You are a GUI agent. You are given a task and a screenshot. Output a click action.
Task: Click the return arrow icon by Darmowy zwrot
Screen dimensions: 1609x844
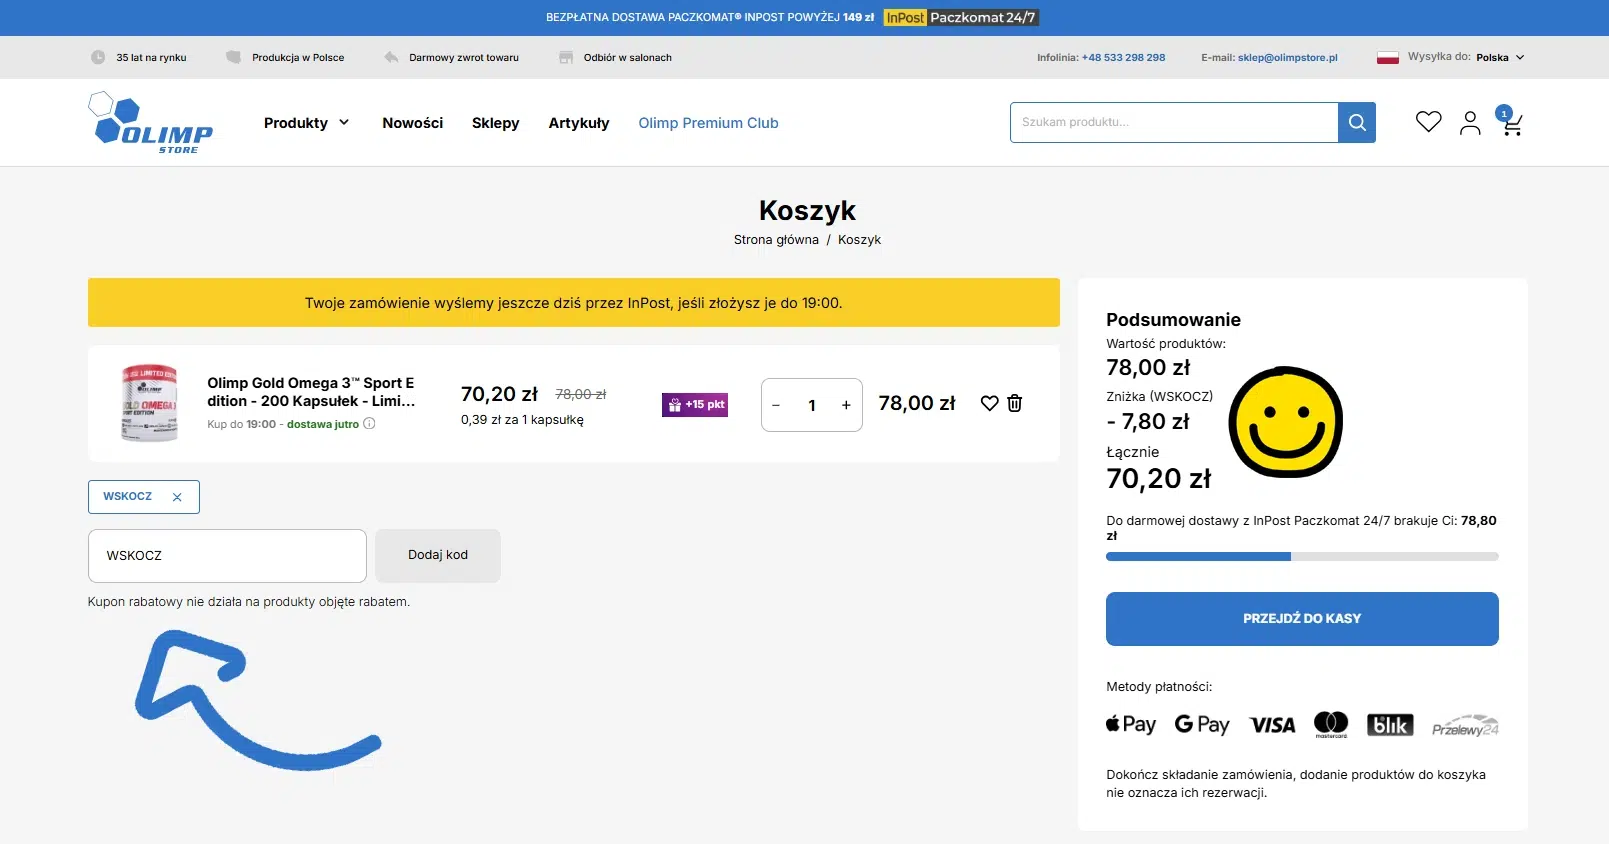pyautogui.click(x=391, y=57)
